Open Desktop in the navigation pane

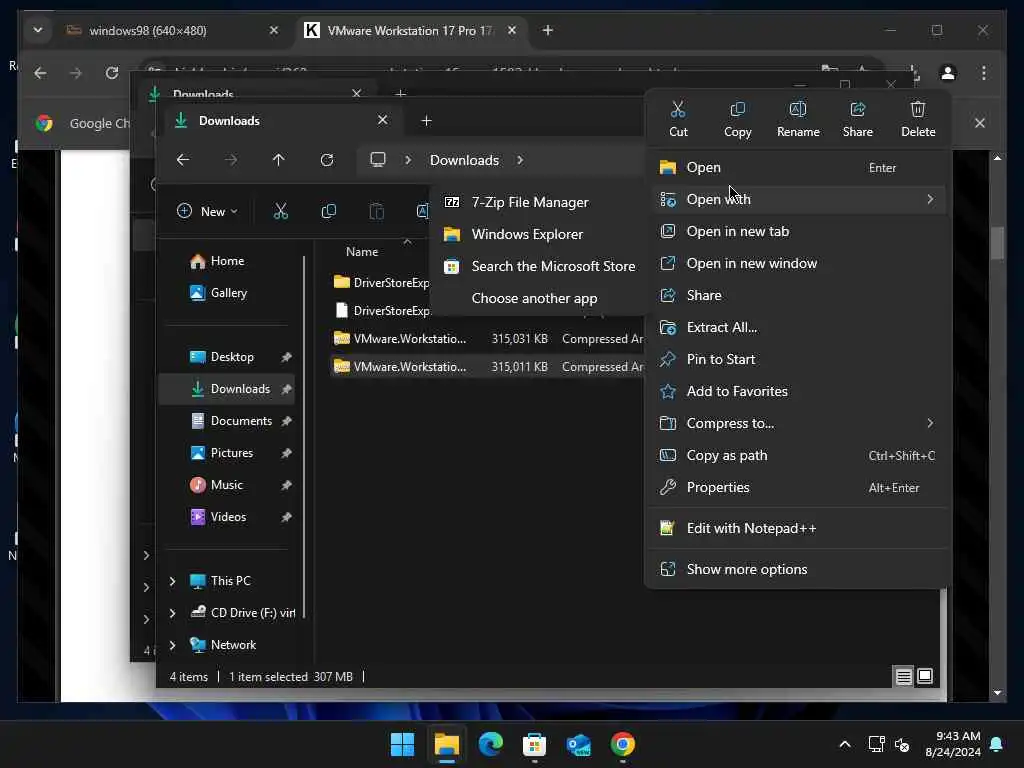(227, 357)
